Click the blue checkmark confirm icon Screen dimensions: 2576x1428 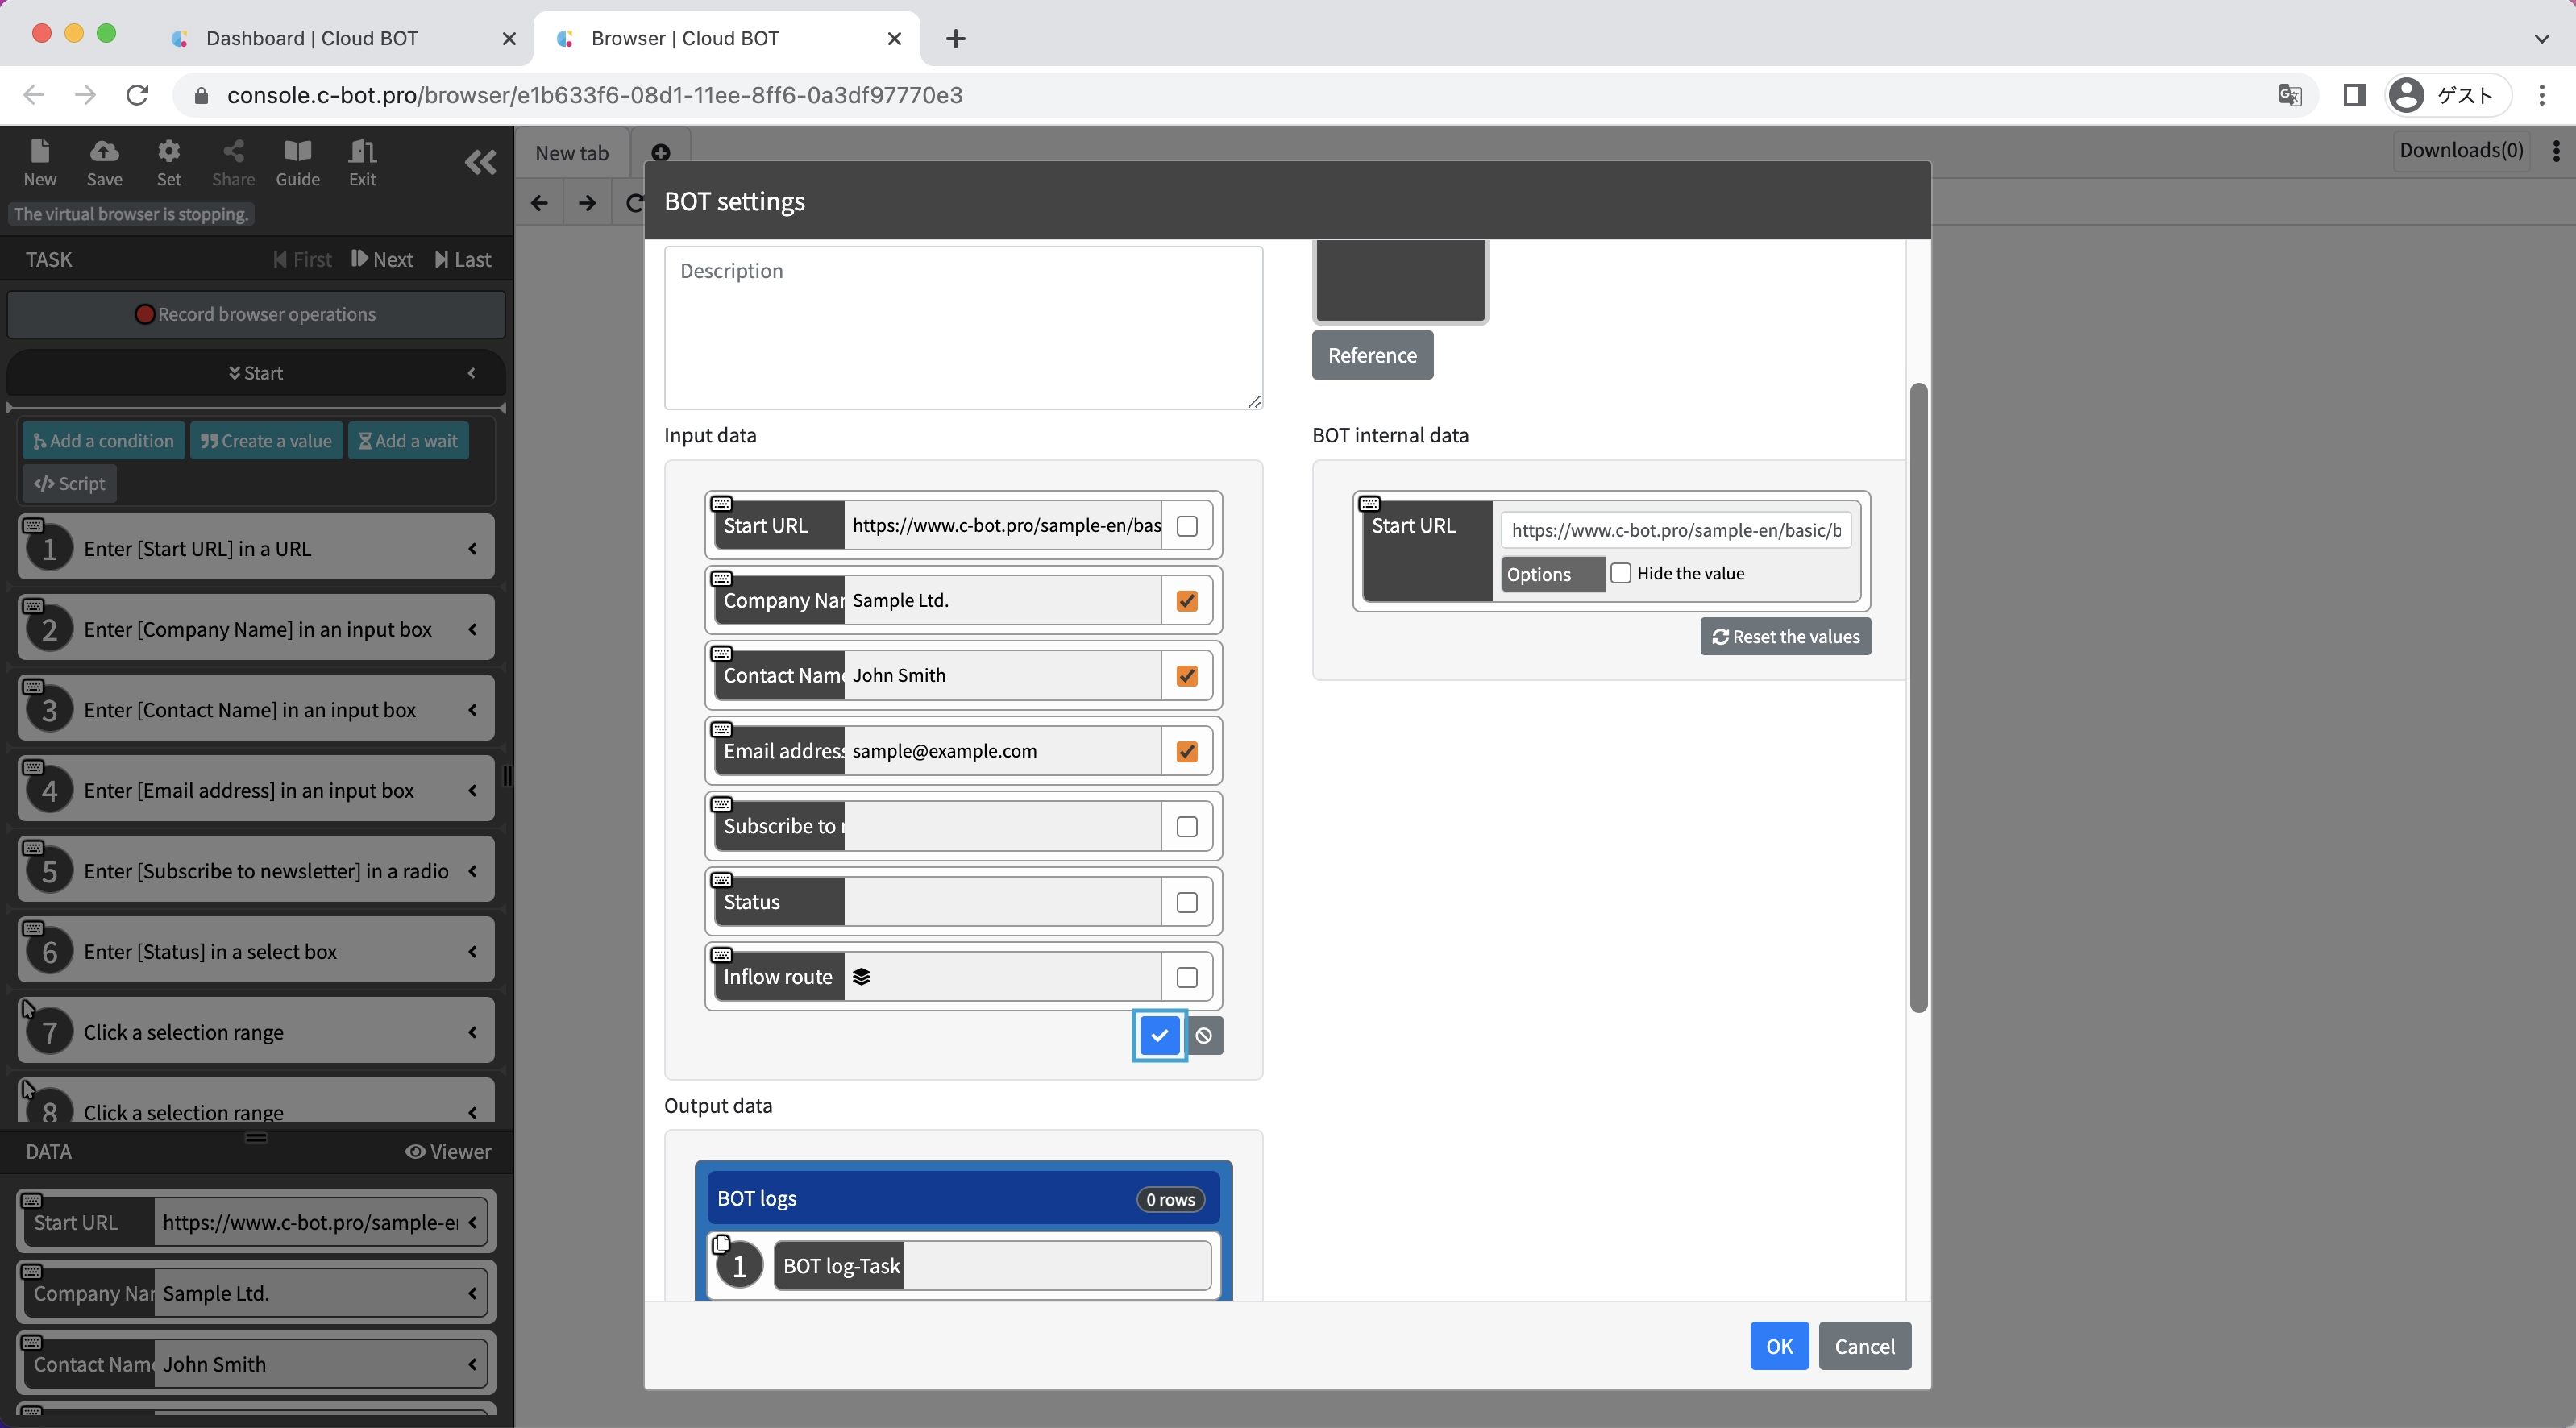click(1159, 1035)
